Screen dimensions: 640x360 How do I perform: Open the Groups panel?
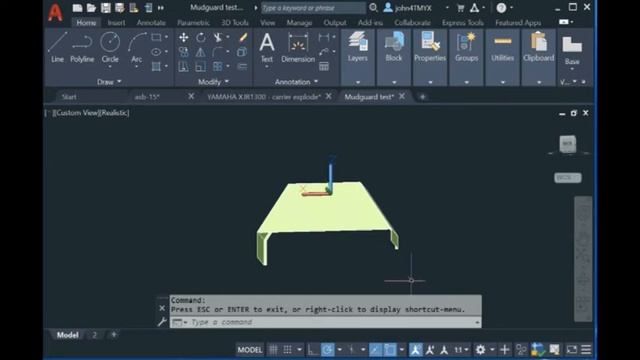tap(466, 46)
